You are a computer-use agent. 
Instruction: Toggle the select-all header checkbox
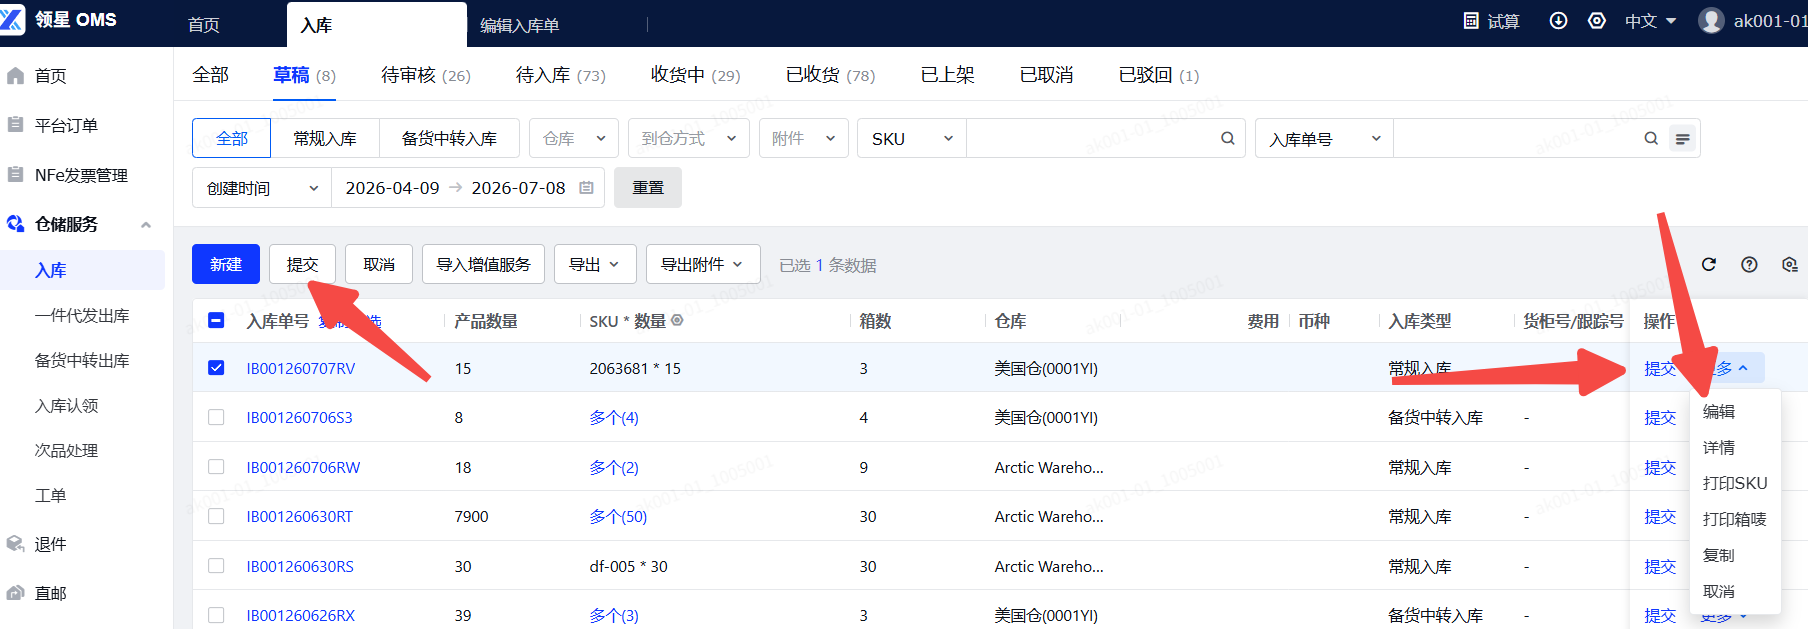216,320
